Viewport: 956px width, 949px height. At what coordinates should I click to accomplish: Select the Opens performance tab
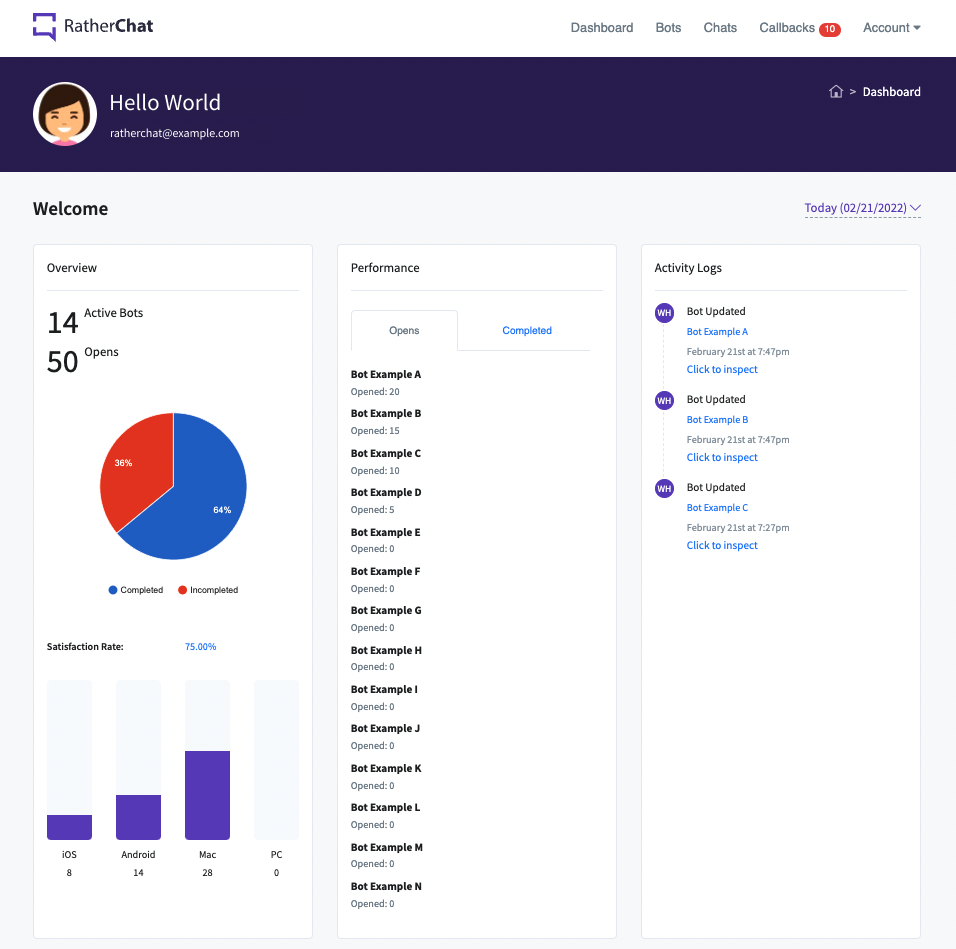[x=404, y=331]
